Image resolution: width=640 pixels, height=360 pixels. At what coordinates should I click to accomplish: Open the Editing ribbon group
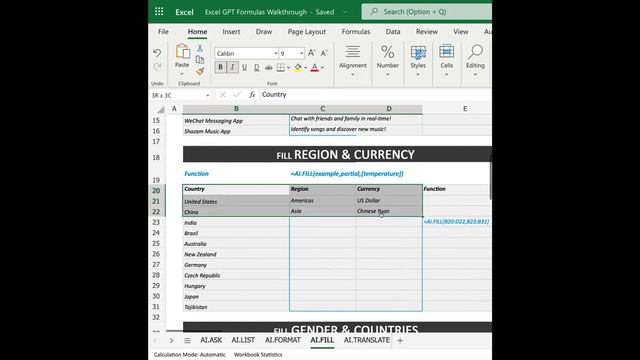(476, 60)
